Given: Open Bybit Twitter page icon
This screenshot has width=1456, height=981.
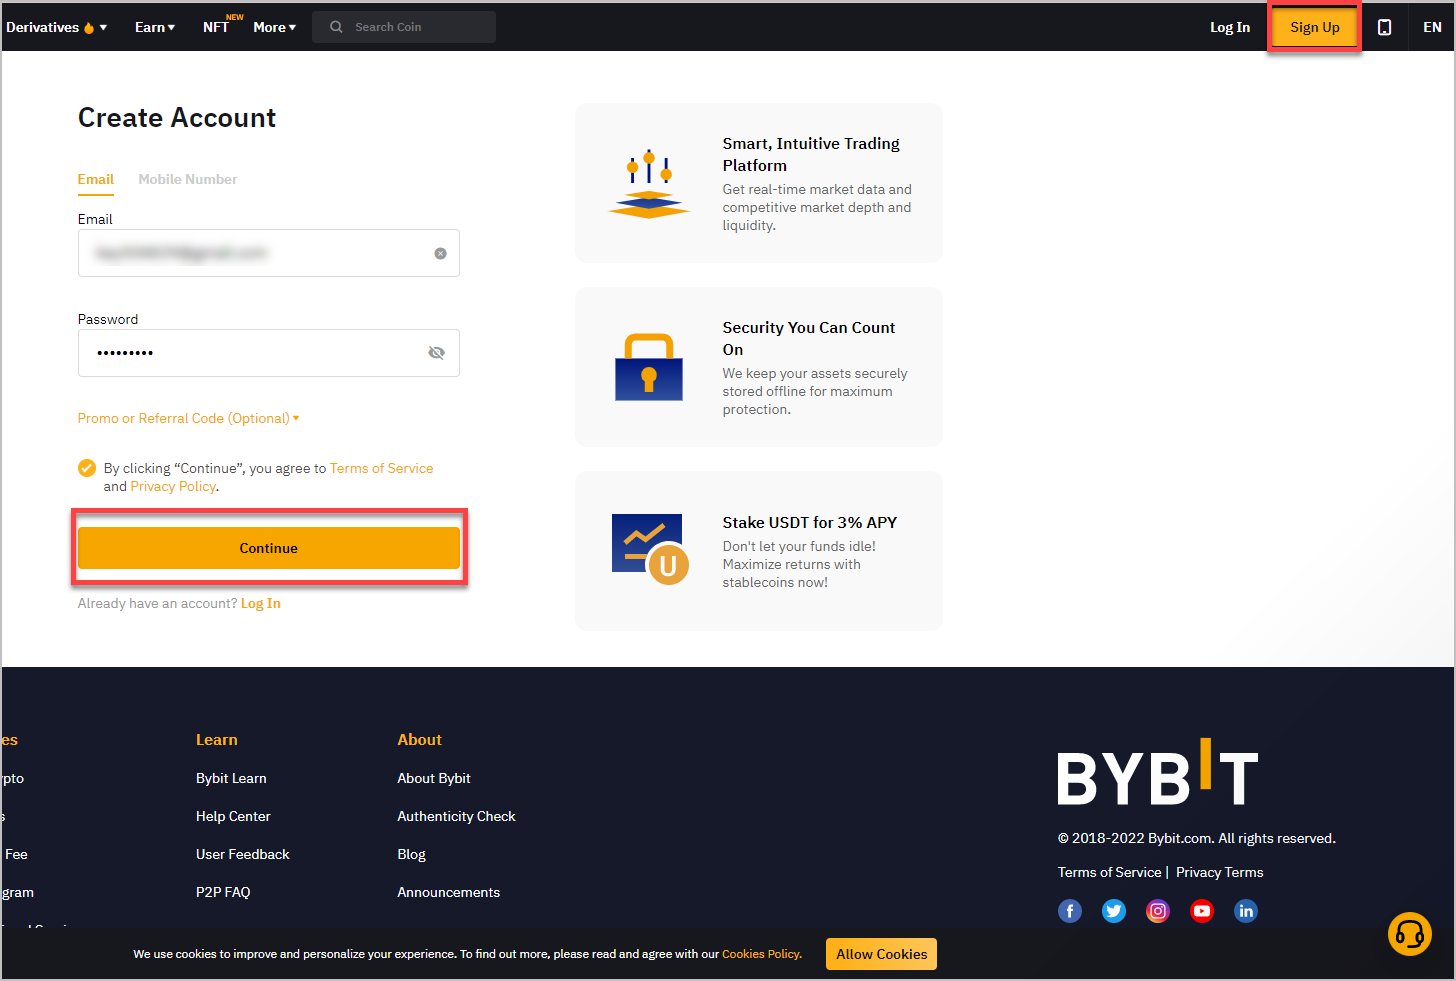Looking at the screenshot, I should 1114,911.
